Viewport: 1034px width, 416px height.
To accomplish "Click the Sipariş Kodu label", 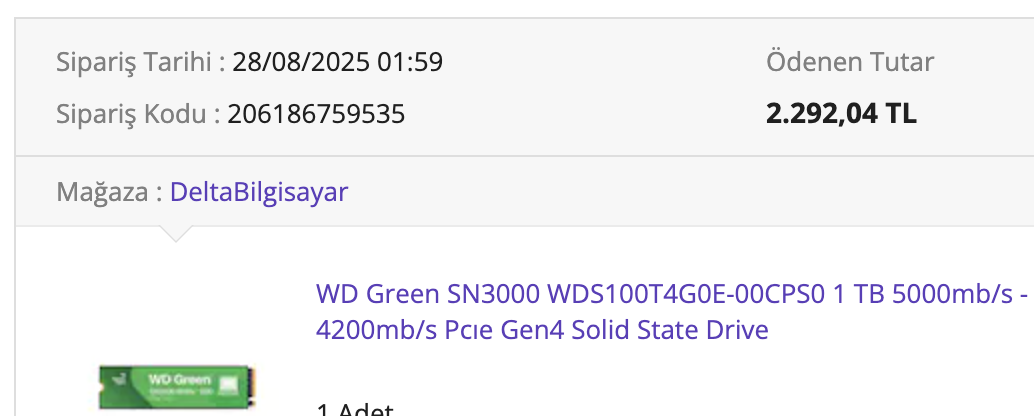I will (x=138, y=114).
